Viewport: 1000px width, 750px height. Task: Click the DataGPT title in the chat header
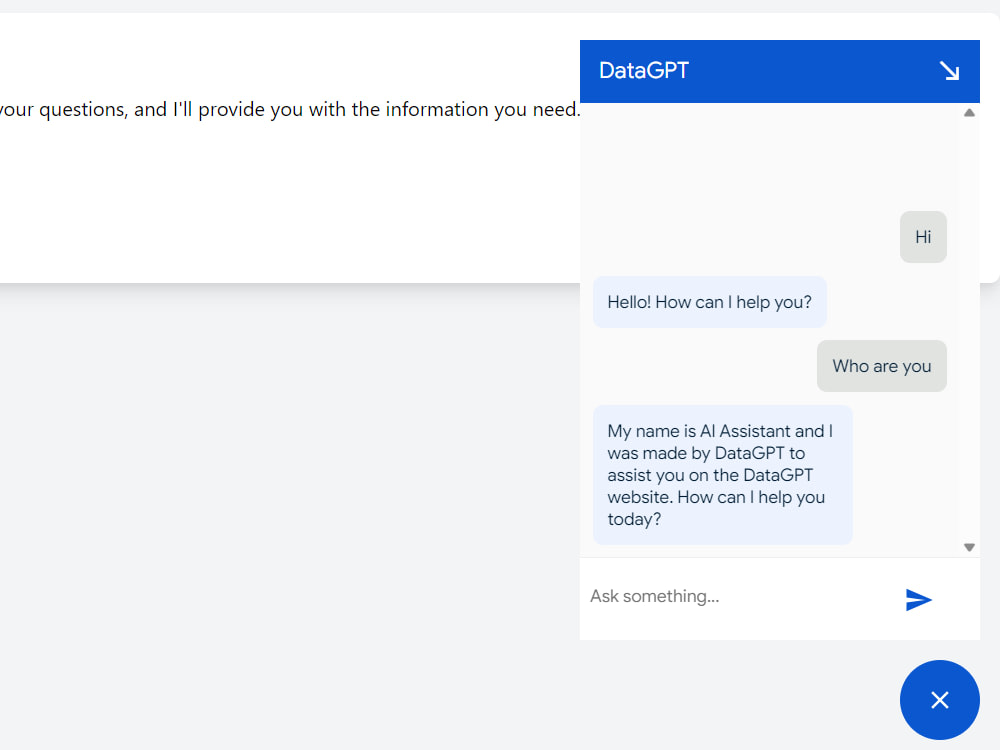click(644, 70)
